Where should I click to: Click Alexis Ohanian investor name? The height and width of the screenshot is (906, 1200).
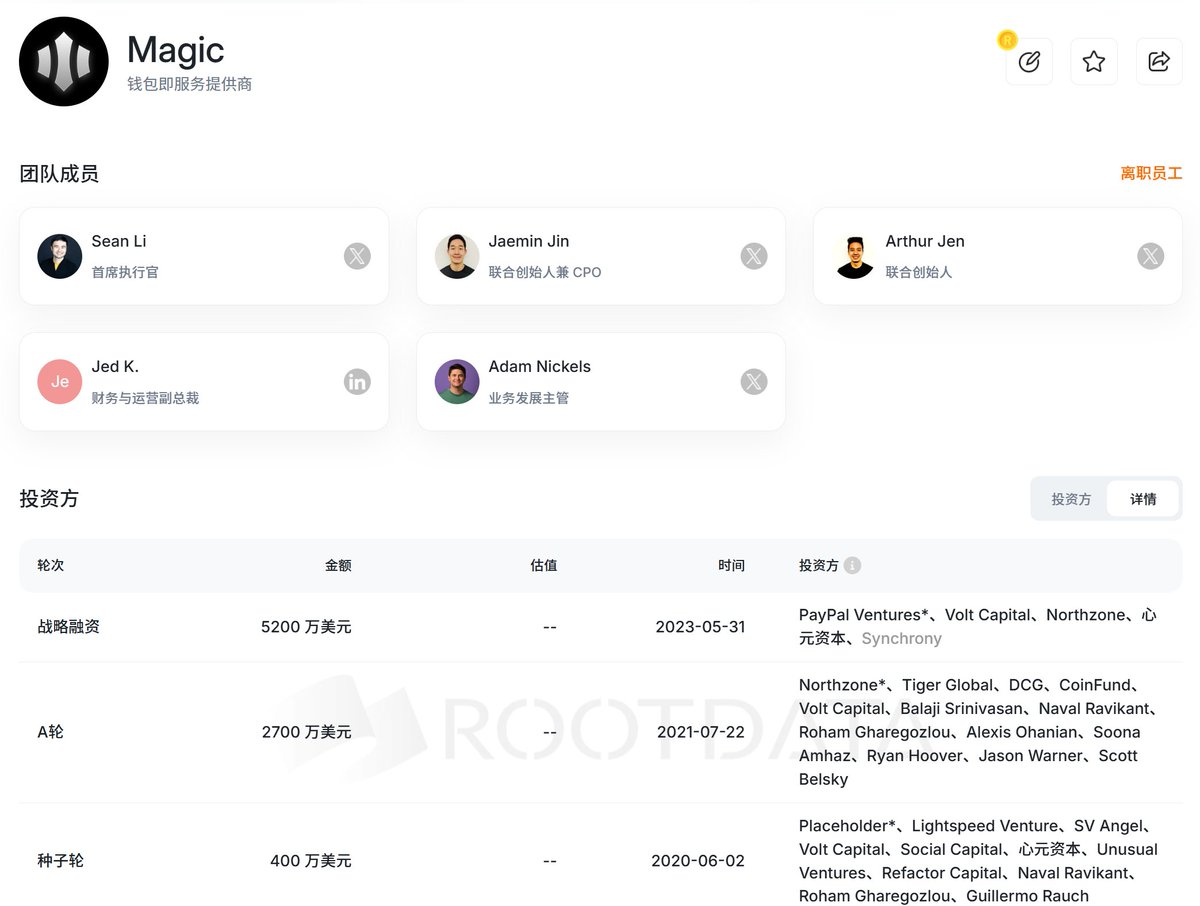point(1022,732)
